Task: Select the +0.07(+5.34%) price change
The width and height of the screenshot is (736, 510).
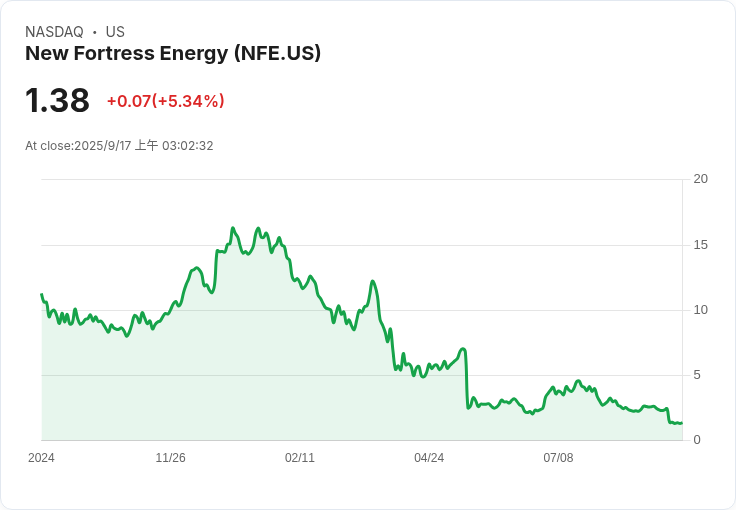Action: coord(165,101)
